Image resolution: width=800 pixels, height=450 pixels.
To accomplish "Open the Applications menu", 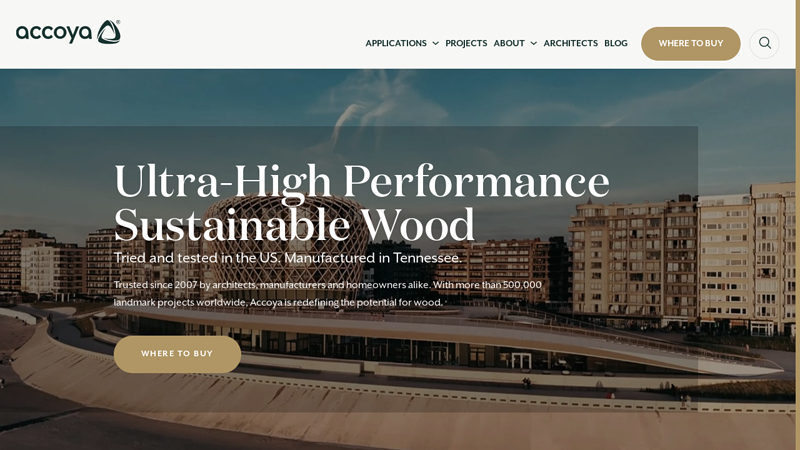I will click(396, 43).
